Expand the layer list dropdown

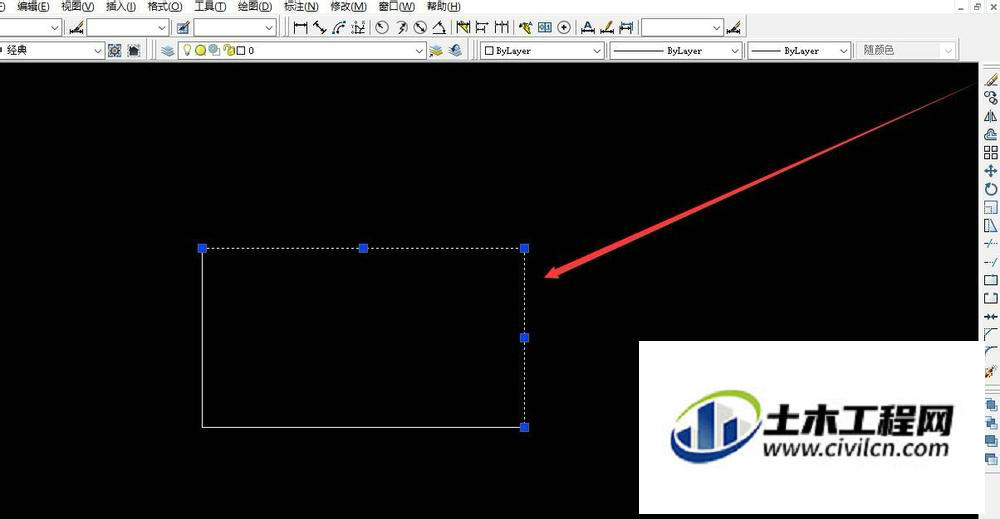click(x=419, y=50)
